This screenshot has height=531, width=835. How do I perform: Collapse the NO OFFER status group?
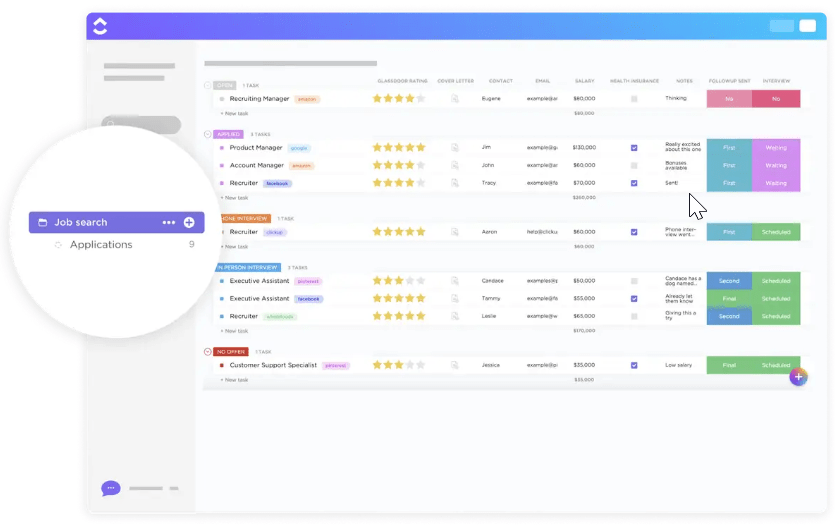pyautogui.click(x=208, y=352)
